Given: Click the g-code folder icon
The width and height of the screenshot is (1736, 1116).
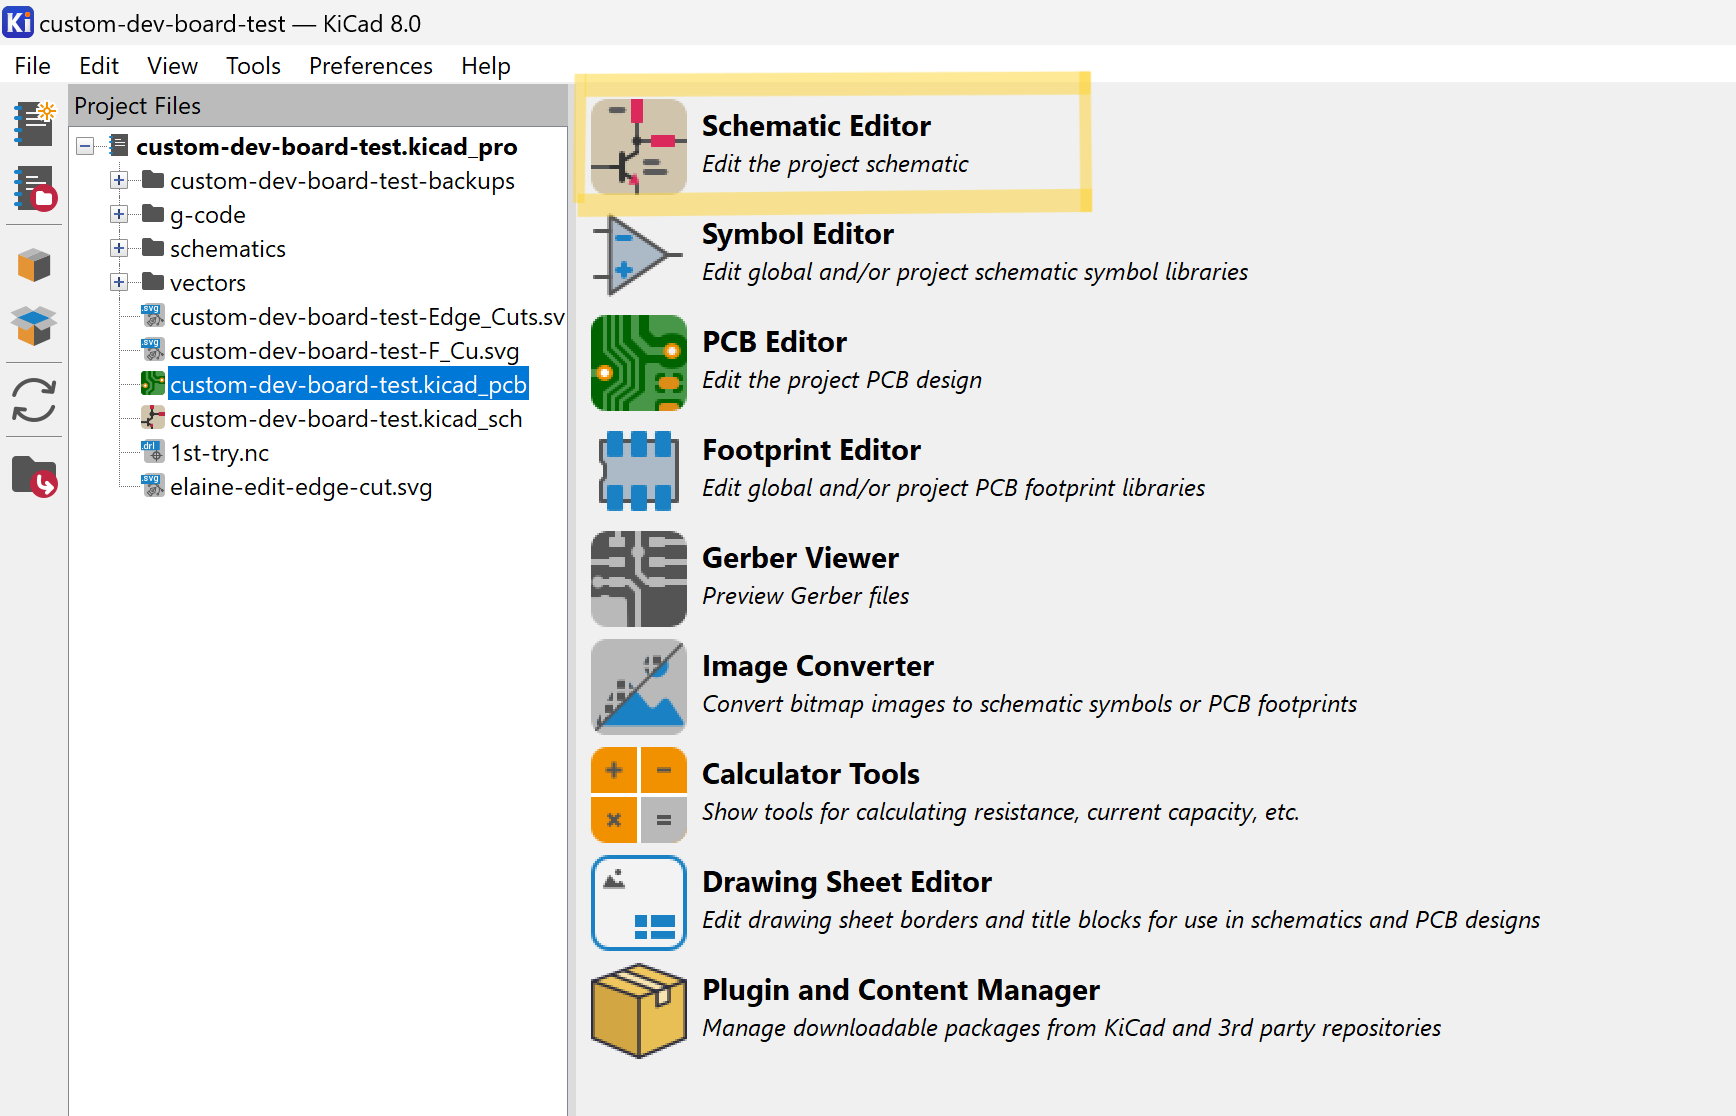Looking at the screenshot, I should (x=152, y=213).
